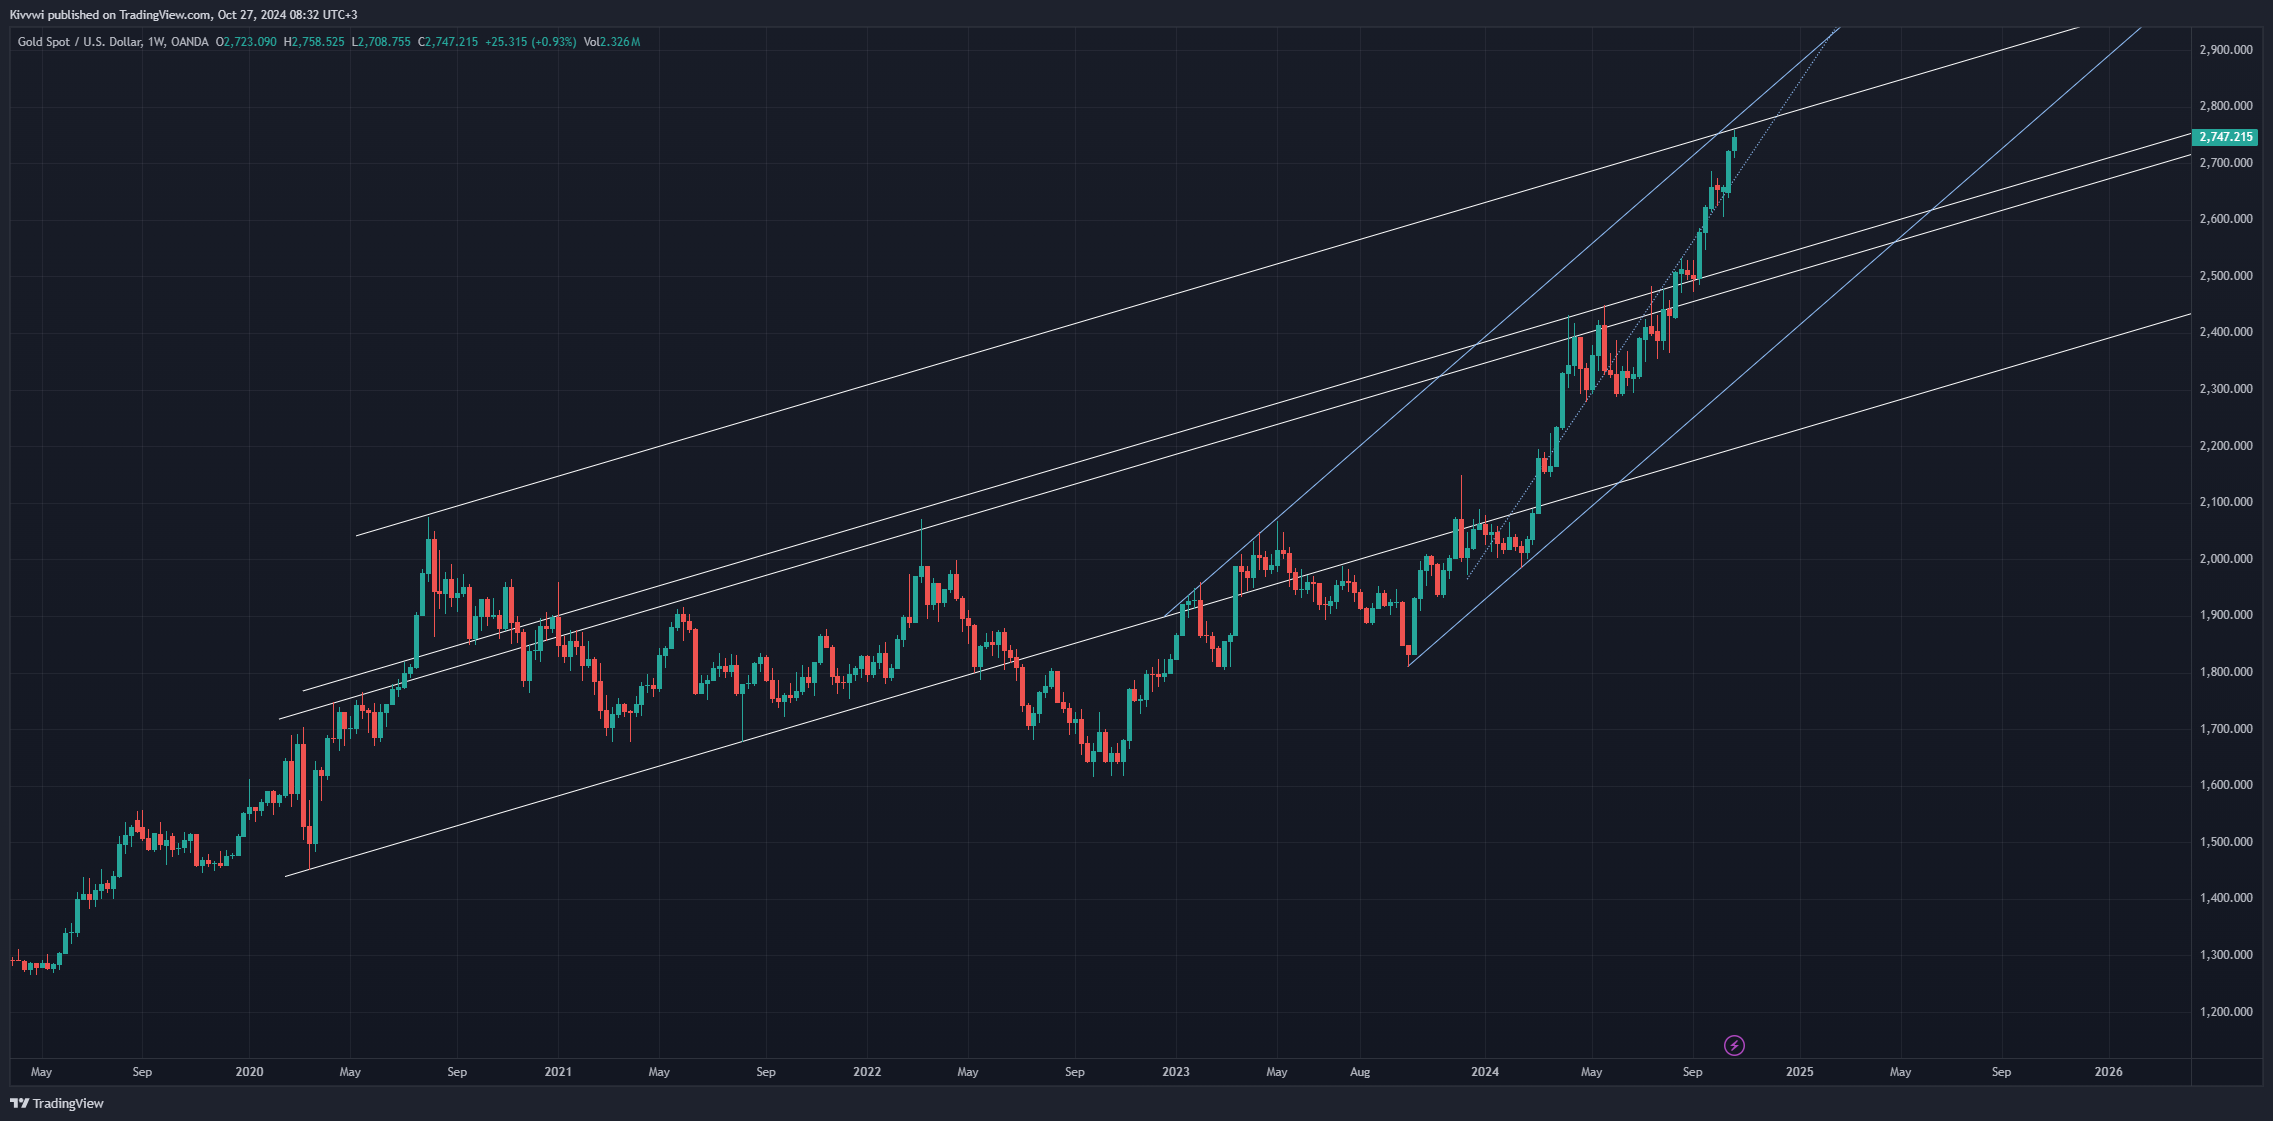
Task: Click the 2,100.000 price axis label
Action: pos(2225,502)
